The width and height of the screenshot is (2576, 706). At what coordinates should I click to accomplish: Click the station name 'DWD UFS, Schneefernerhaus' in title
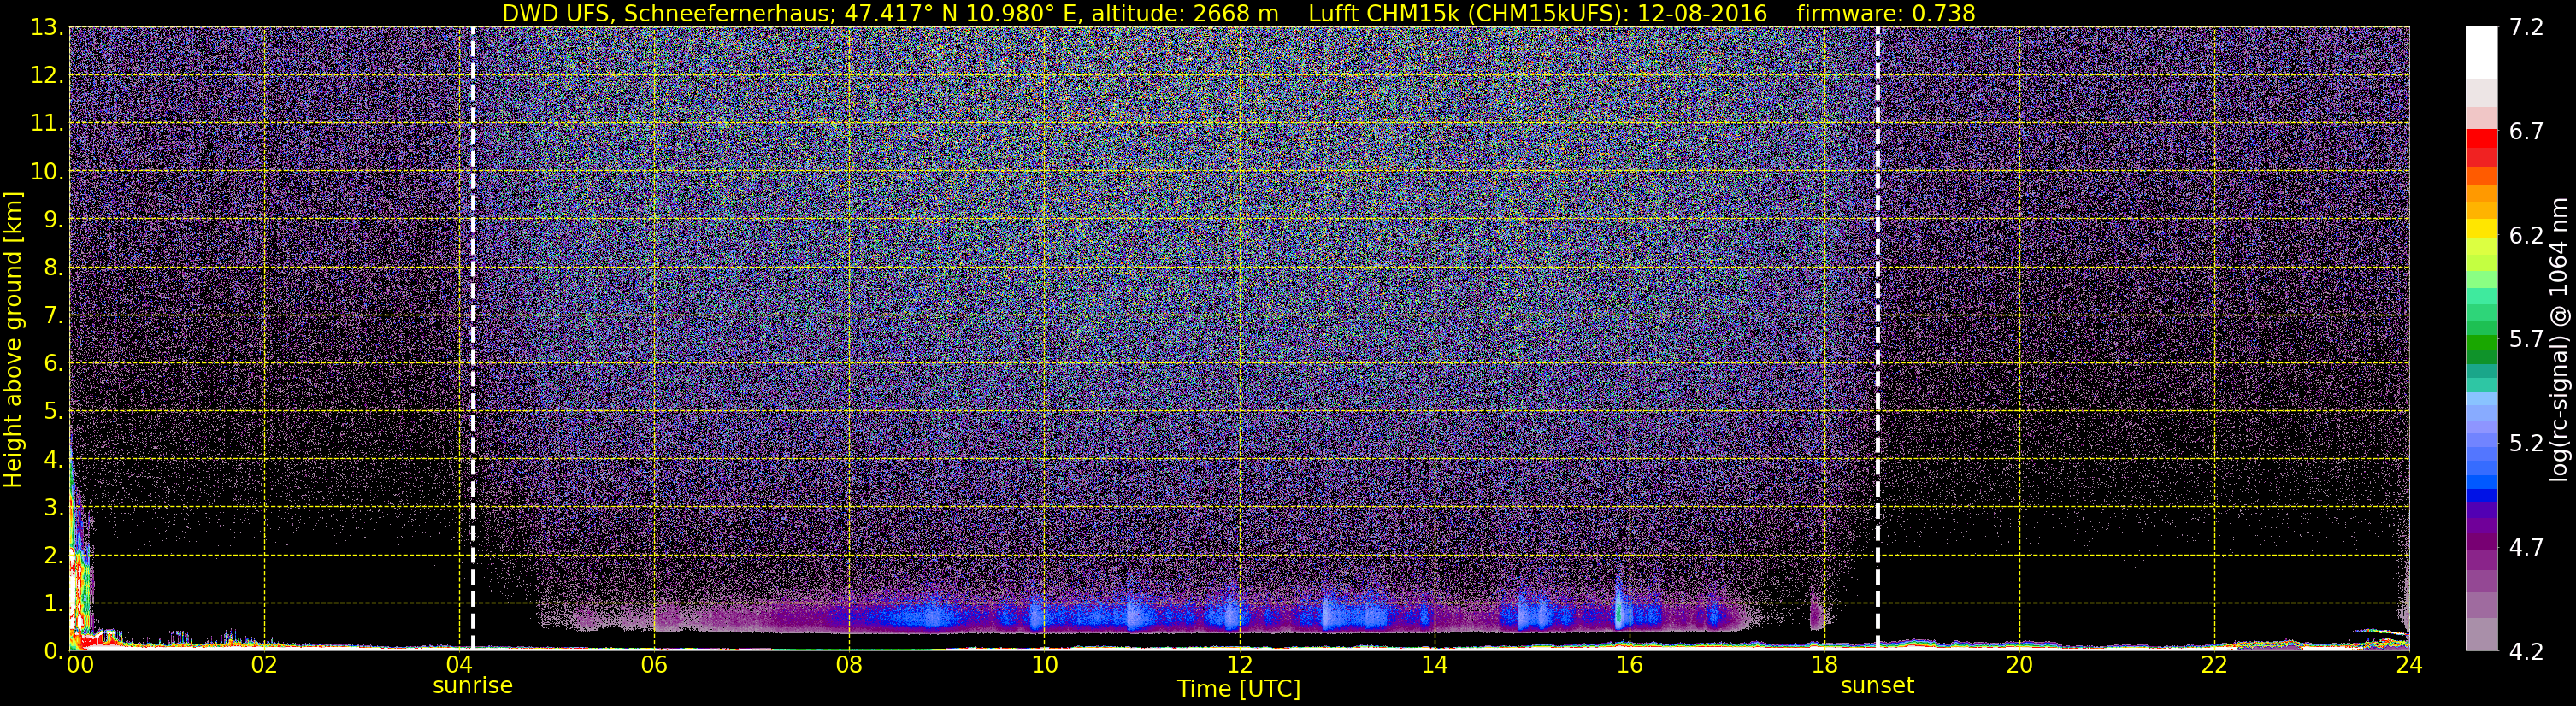(668, 13)
